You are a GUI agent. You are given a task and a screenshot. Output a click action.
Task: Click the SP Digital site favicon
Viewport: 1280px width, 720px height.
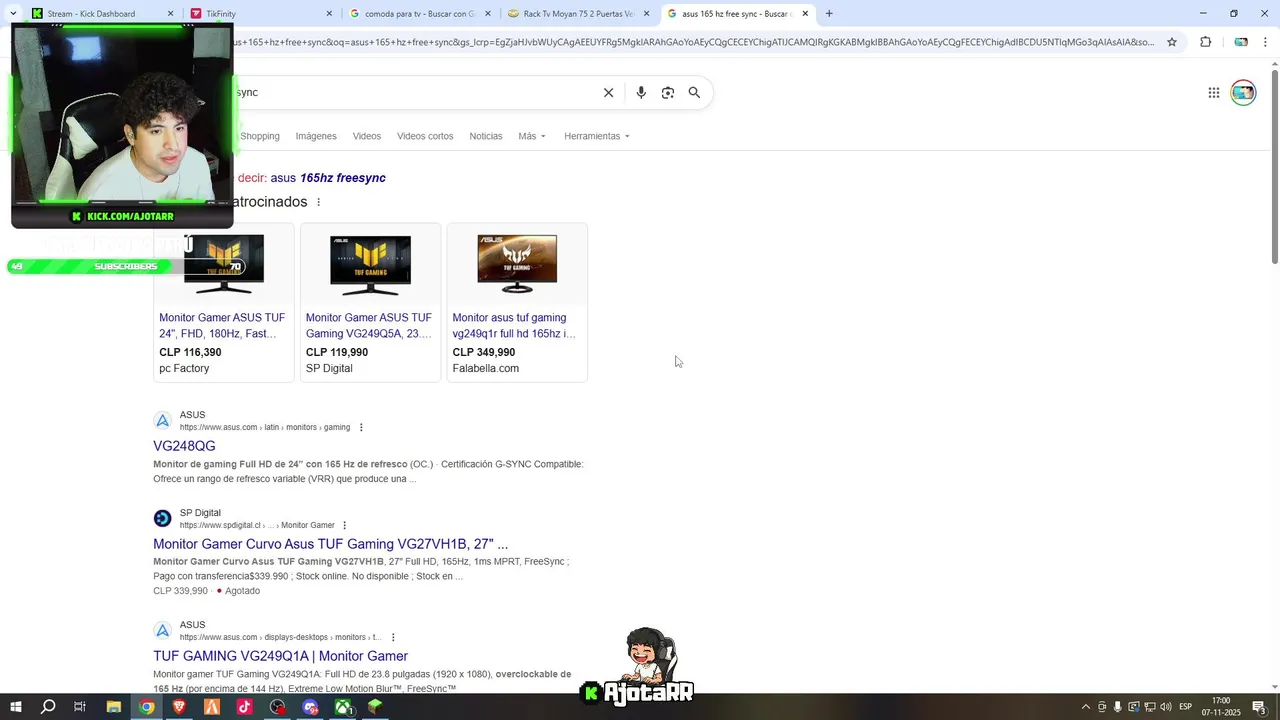click(162, 518)
